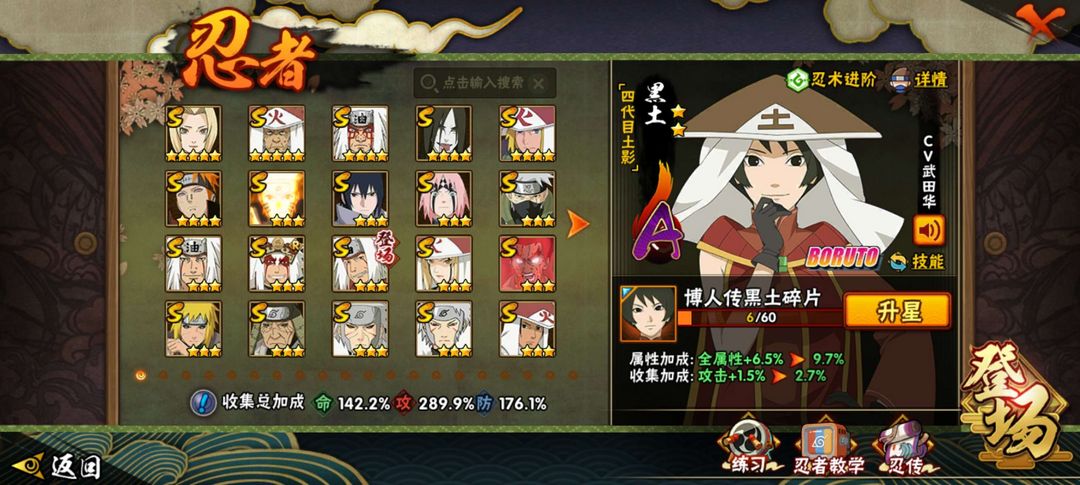Select the last page indicator dot
The image size is (1080, 485).
572,375
